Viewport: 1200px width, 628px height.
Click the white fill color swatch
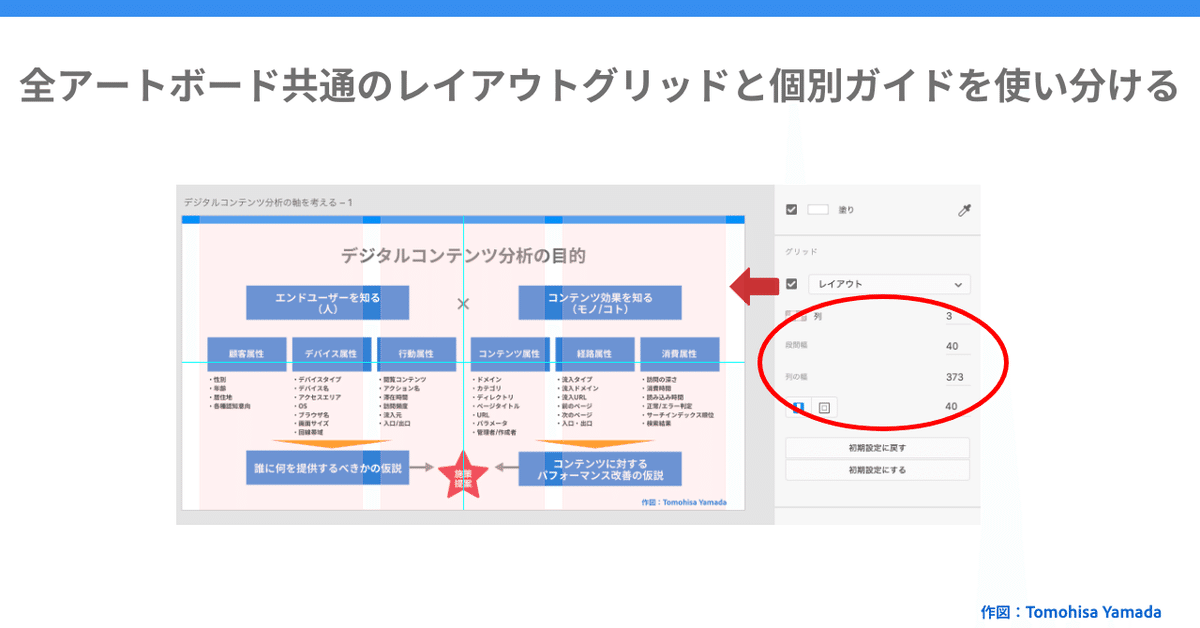click(x=818, y=209)
